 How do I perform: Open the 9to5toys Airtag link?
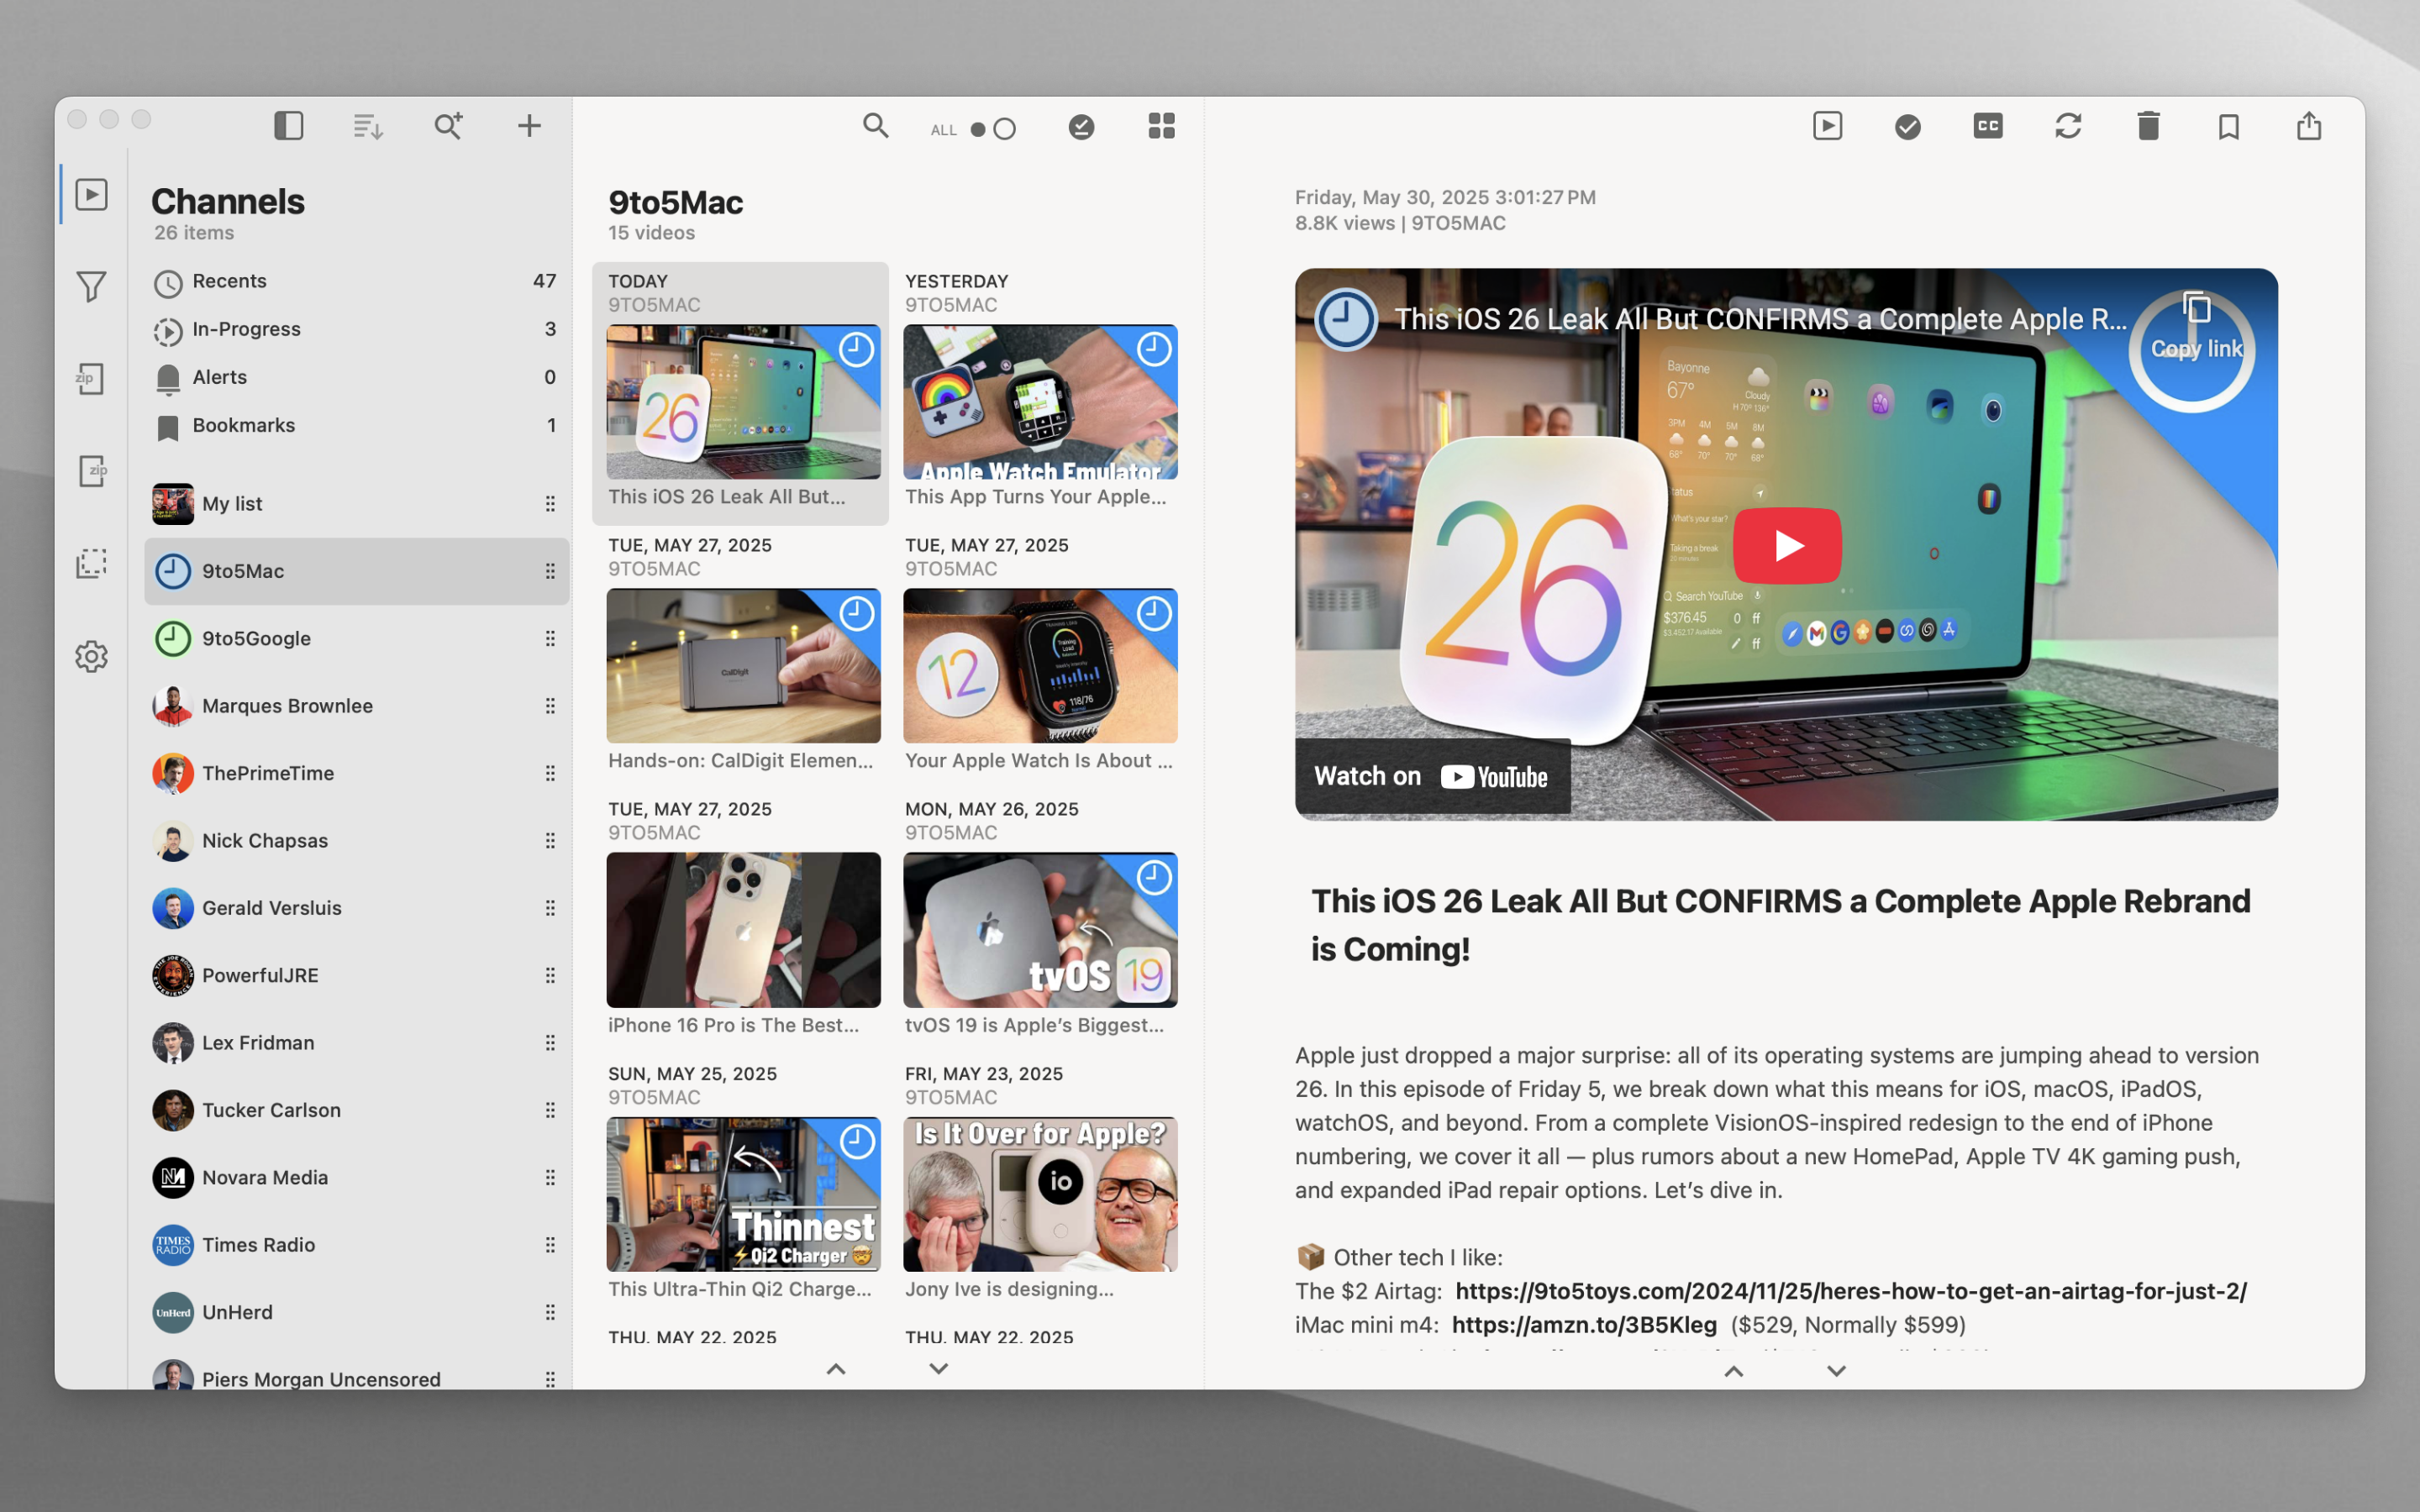(1850, 1291)
